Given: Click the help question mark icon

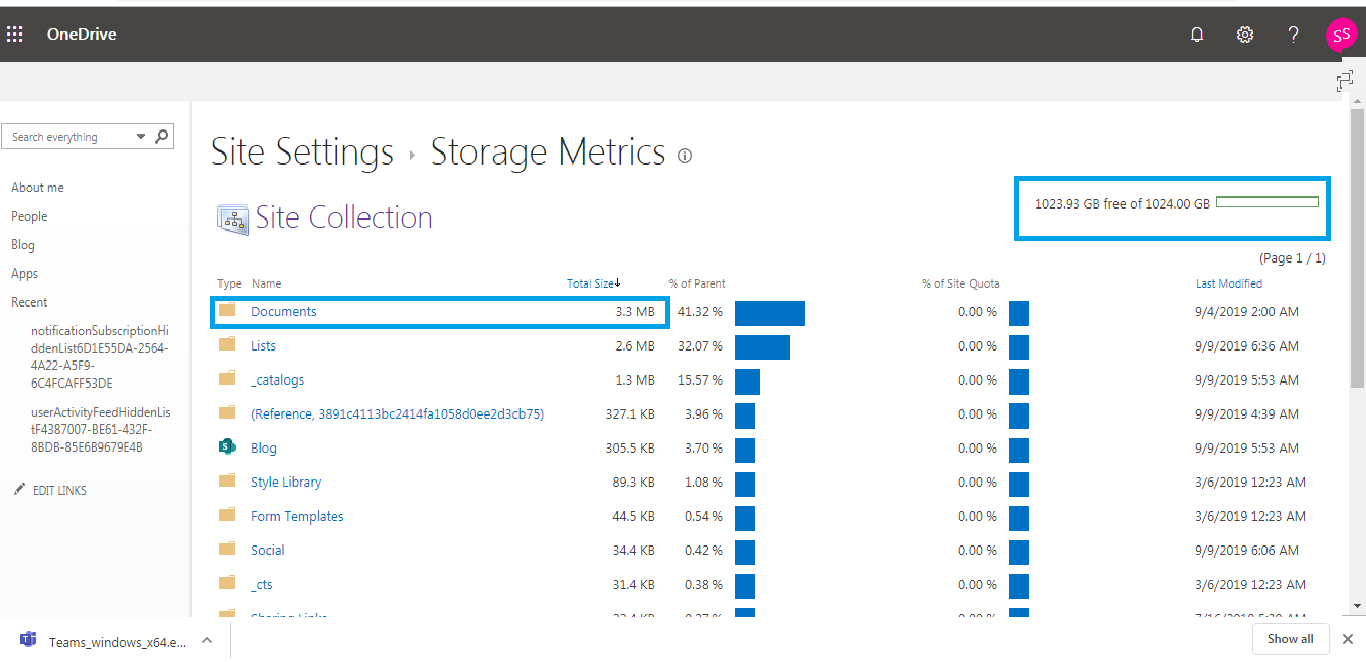Looking at the screenshot, I should (x=1293, y=34).
